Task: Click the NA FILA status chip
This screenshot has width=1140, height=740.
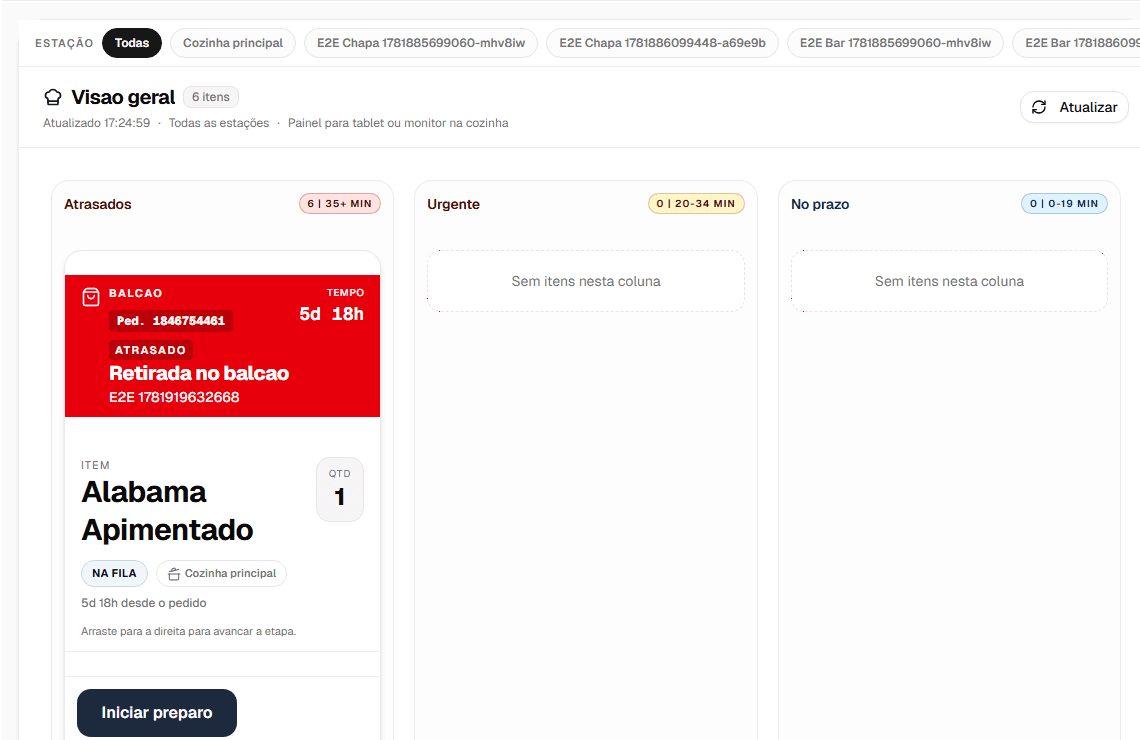Action: tap(114, 574)
